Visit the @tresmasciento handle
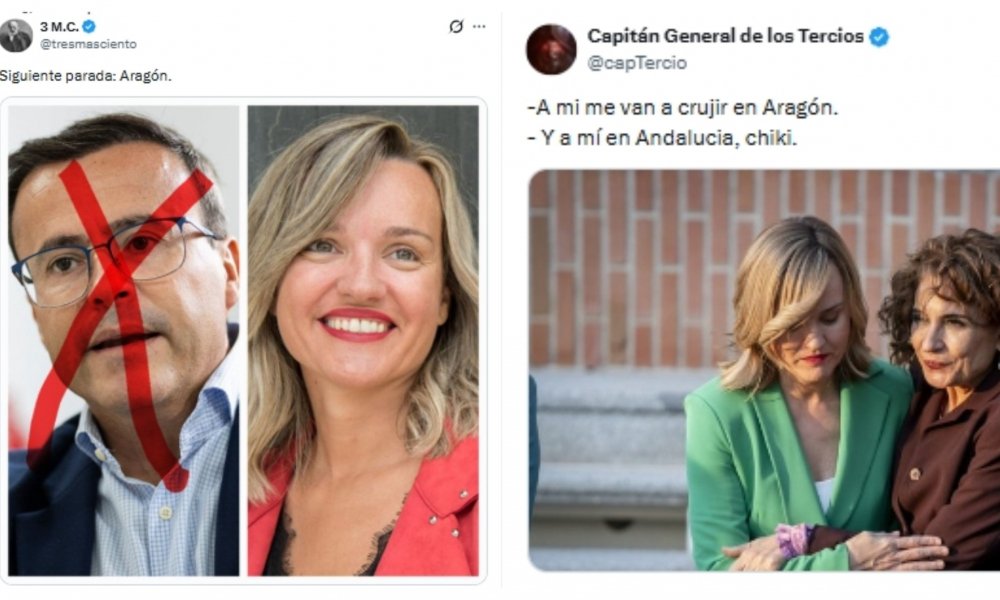 click(x=88, y=44)
